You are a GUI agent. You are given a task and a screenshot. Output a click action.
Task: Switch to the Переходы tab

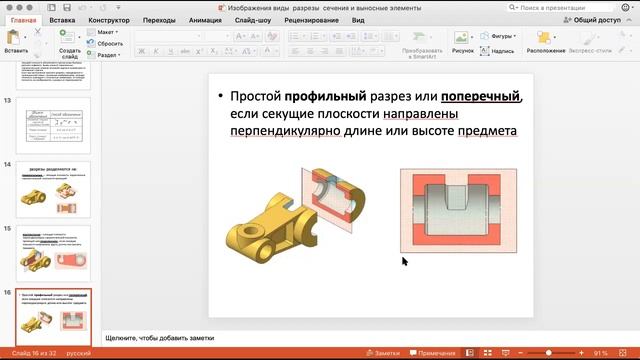point(159,20)
